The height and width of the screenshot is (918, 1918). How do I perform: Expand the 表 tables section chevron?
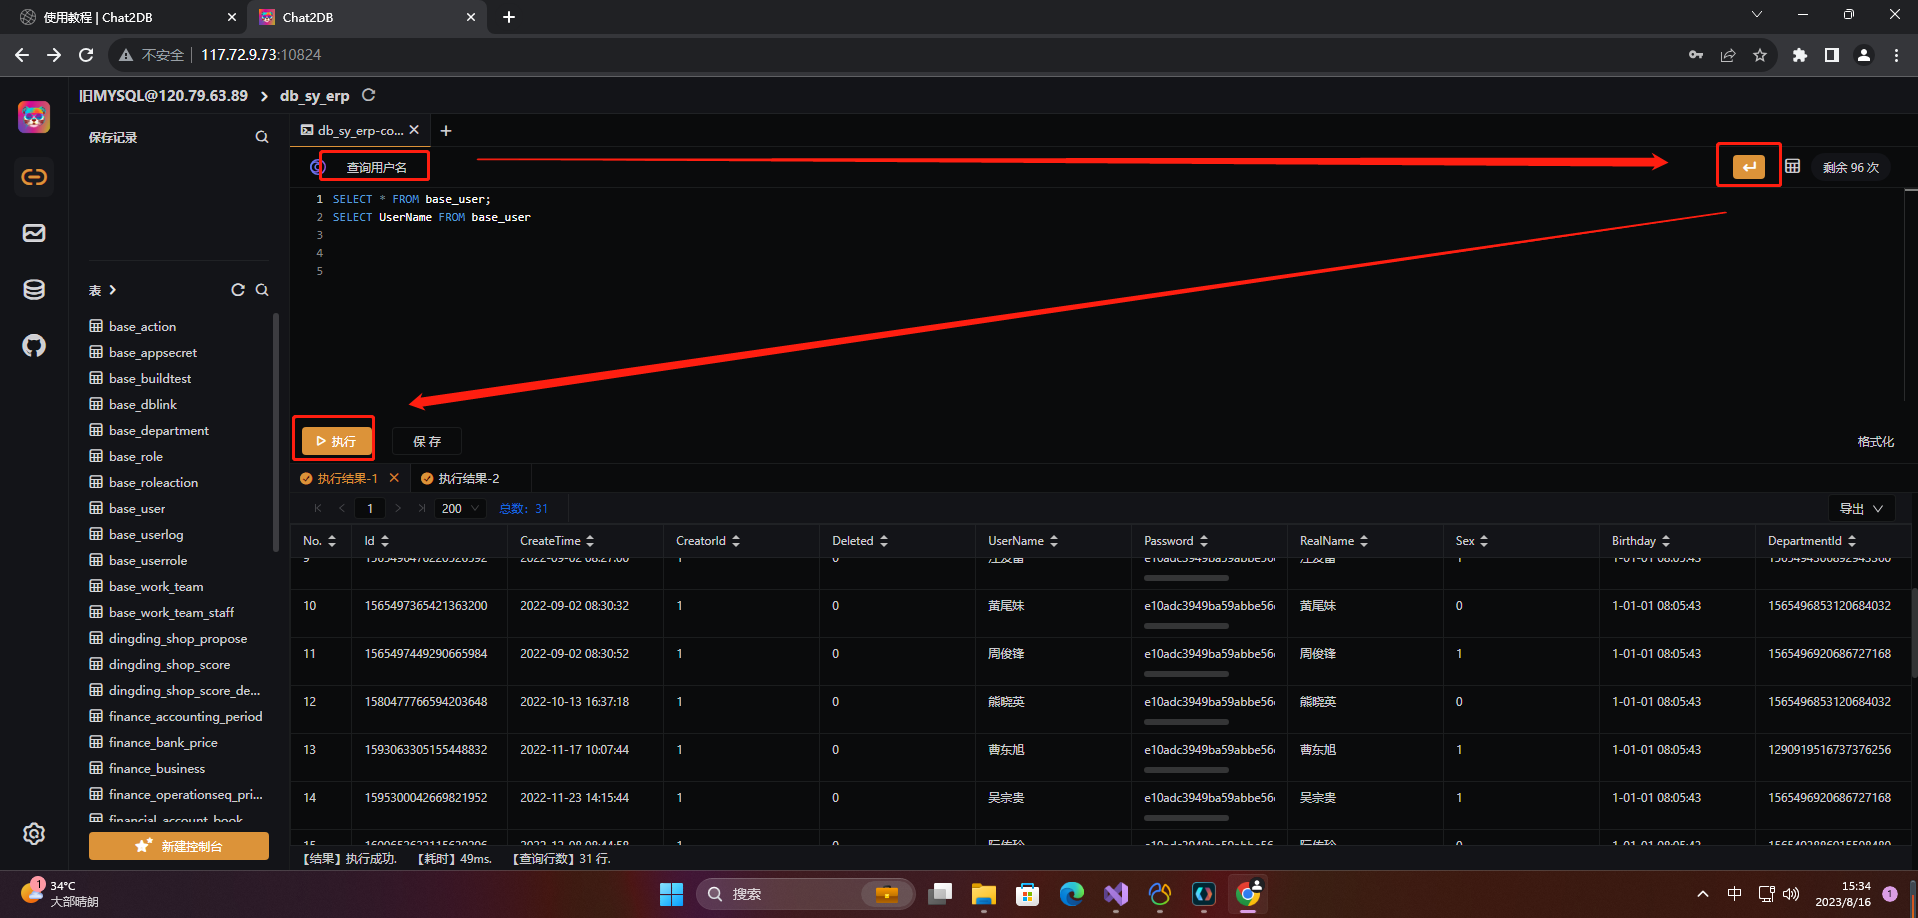tap(113, 290)
